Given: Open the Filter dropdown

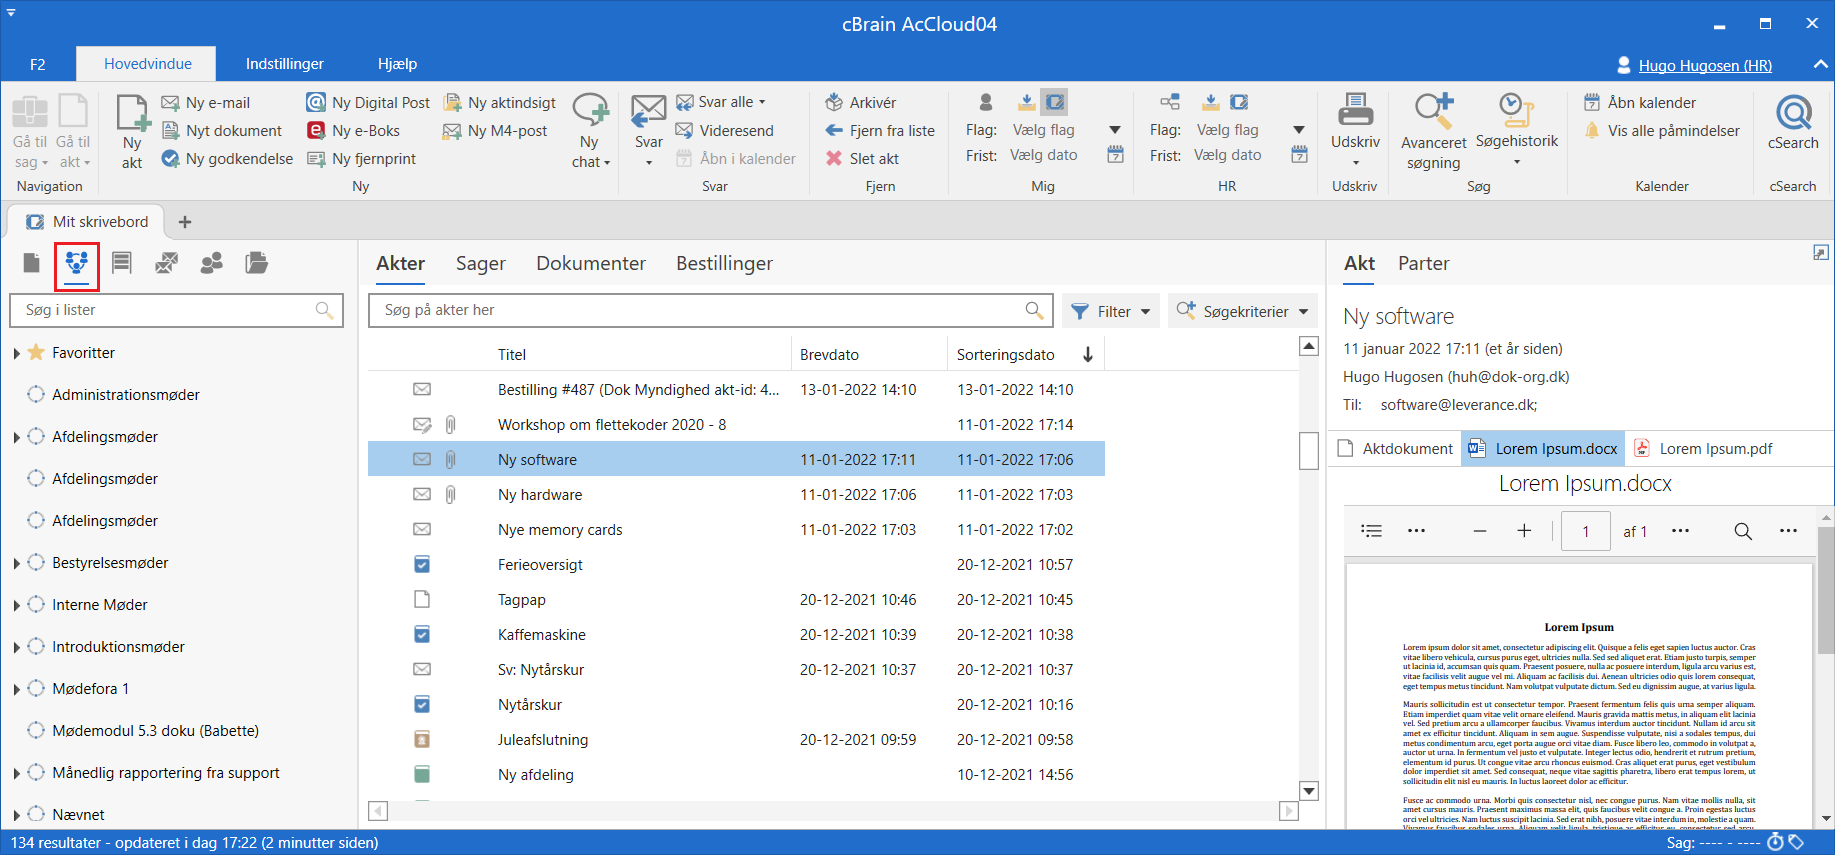Looking at the screenshot, I should click(x=1111, y=311).
